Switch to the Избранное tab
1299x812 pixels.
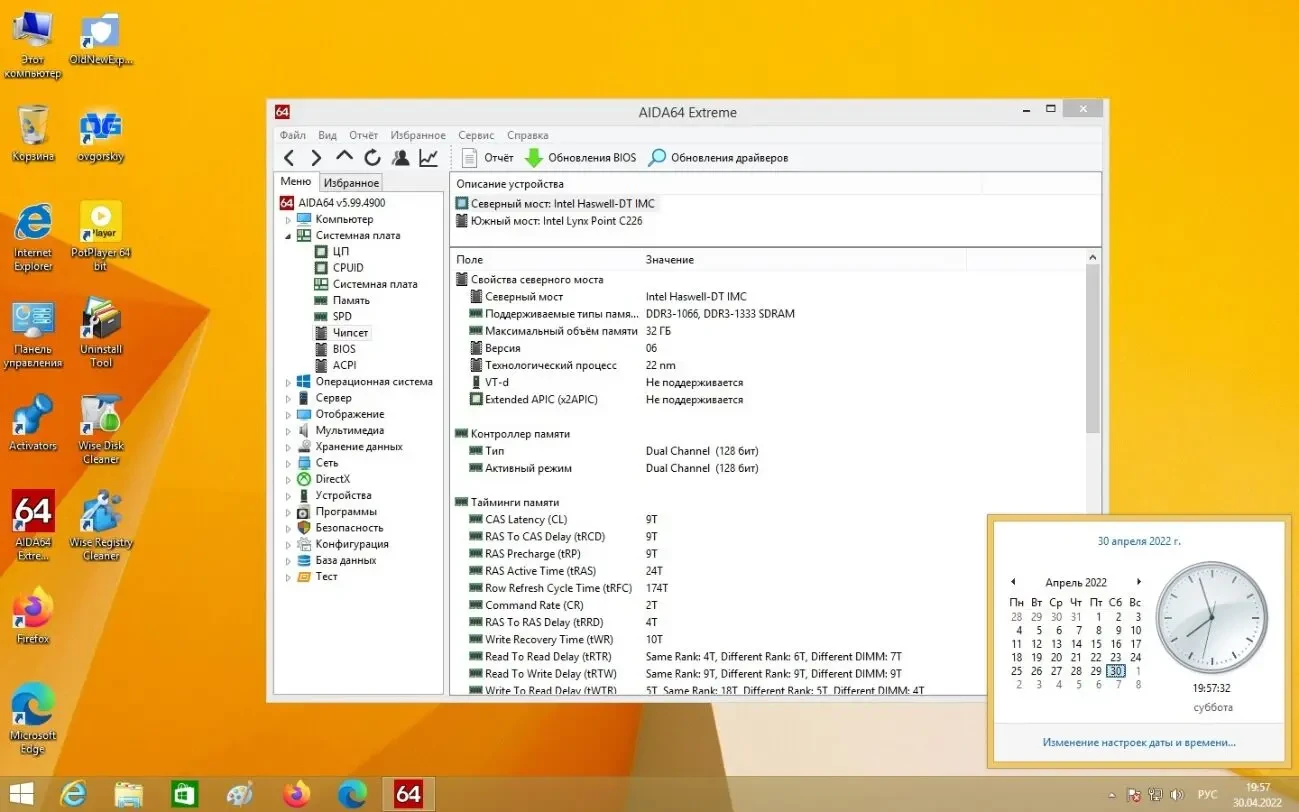coord(350,182)
